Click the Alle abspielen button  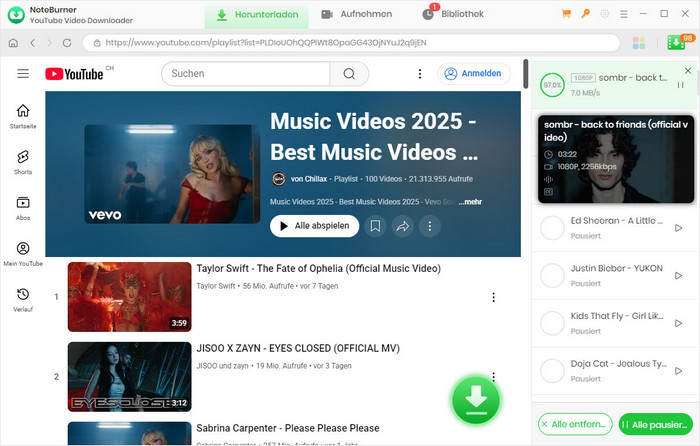click(314, 226)
